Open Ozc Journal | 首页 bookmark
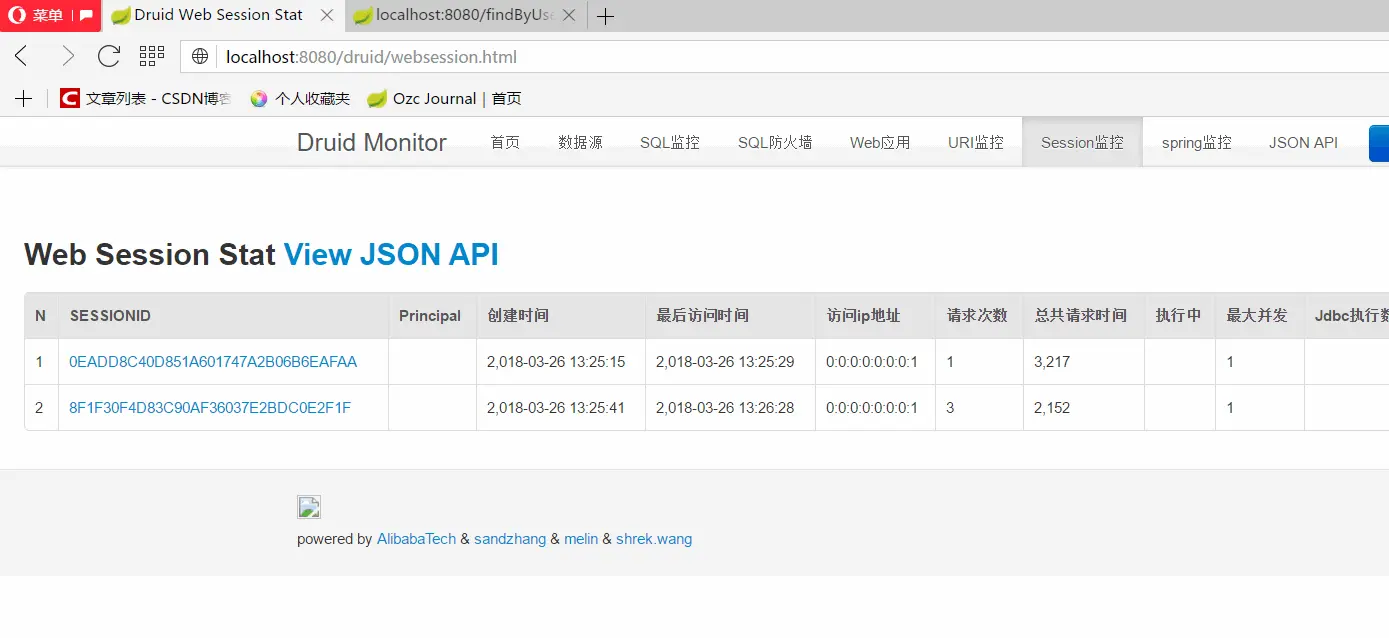1389x638 pixels. [444, 98]
